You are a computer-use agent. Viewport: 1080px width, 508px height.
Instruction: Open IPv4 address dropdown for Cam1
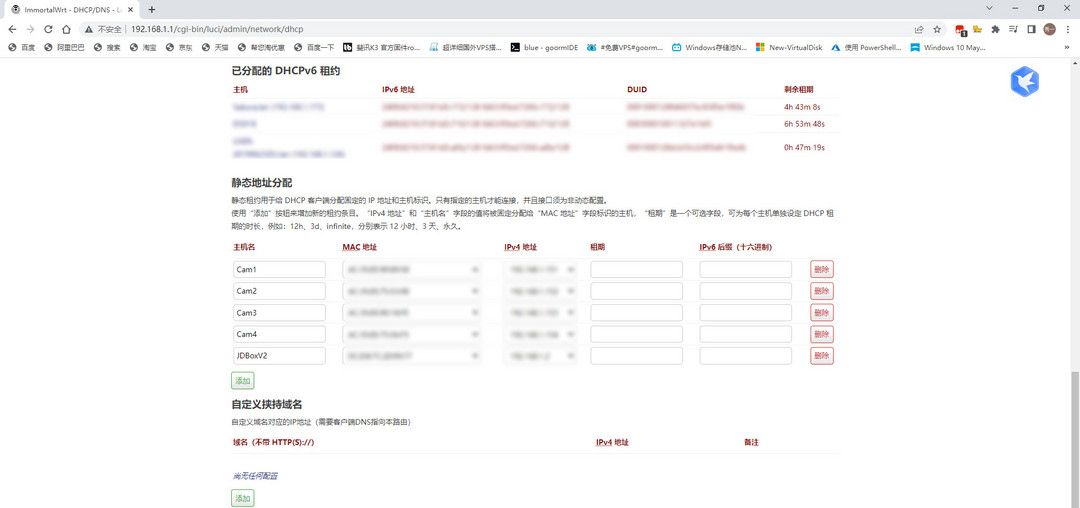point(541,269)
